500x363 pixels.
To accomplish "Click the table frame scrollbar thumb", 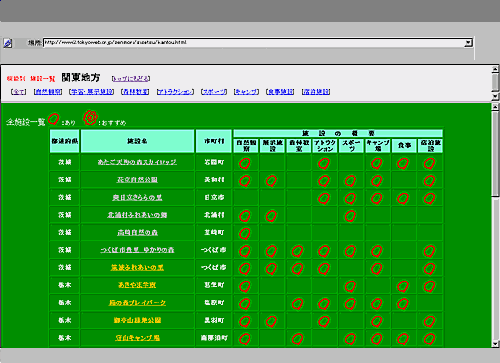I will 495,154.
